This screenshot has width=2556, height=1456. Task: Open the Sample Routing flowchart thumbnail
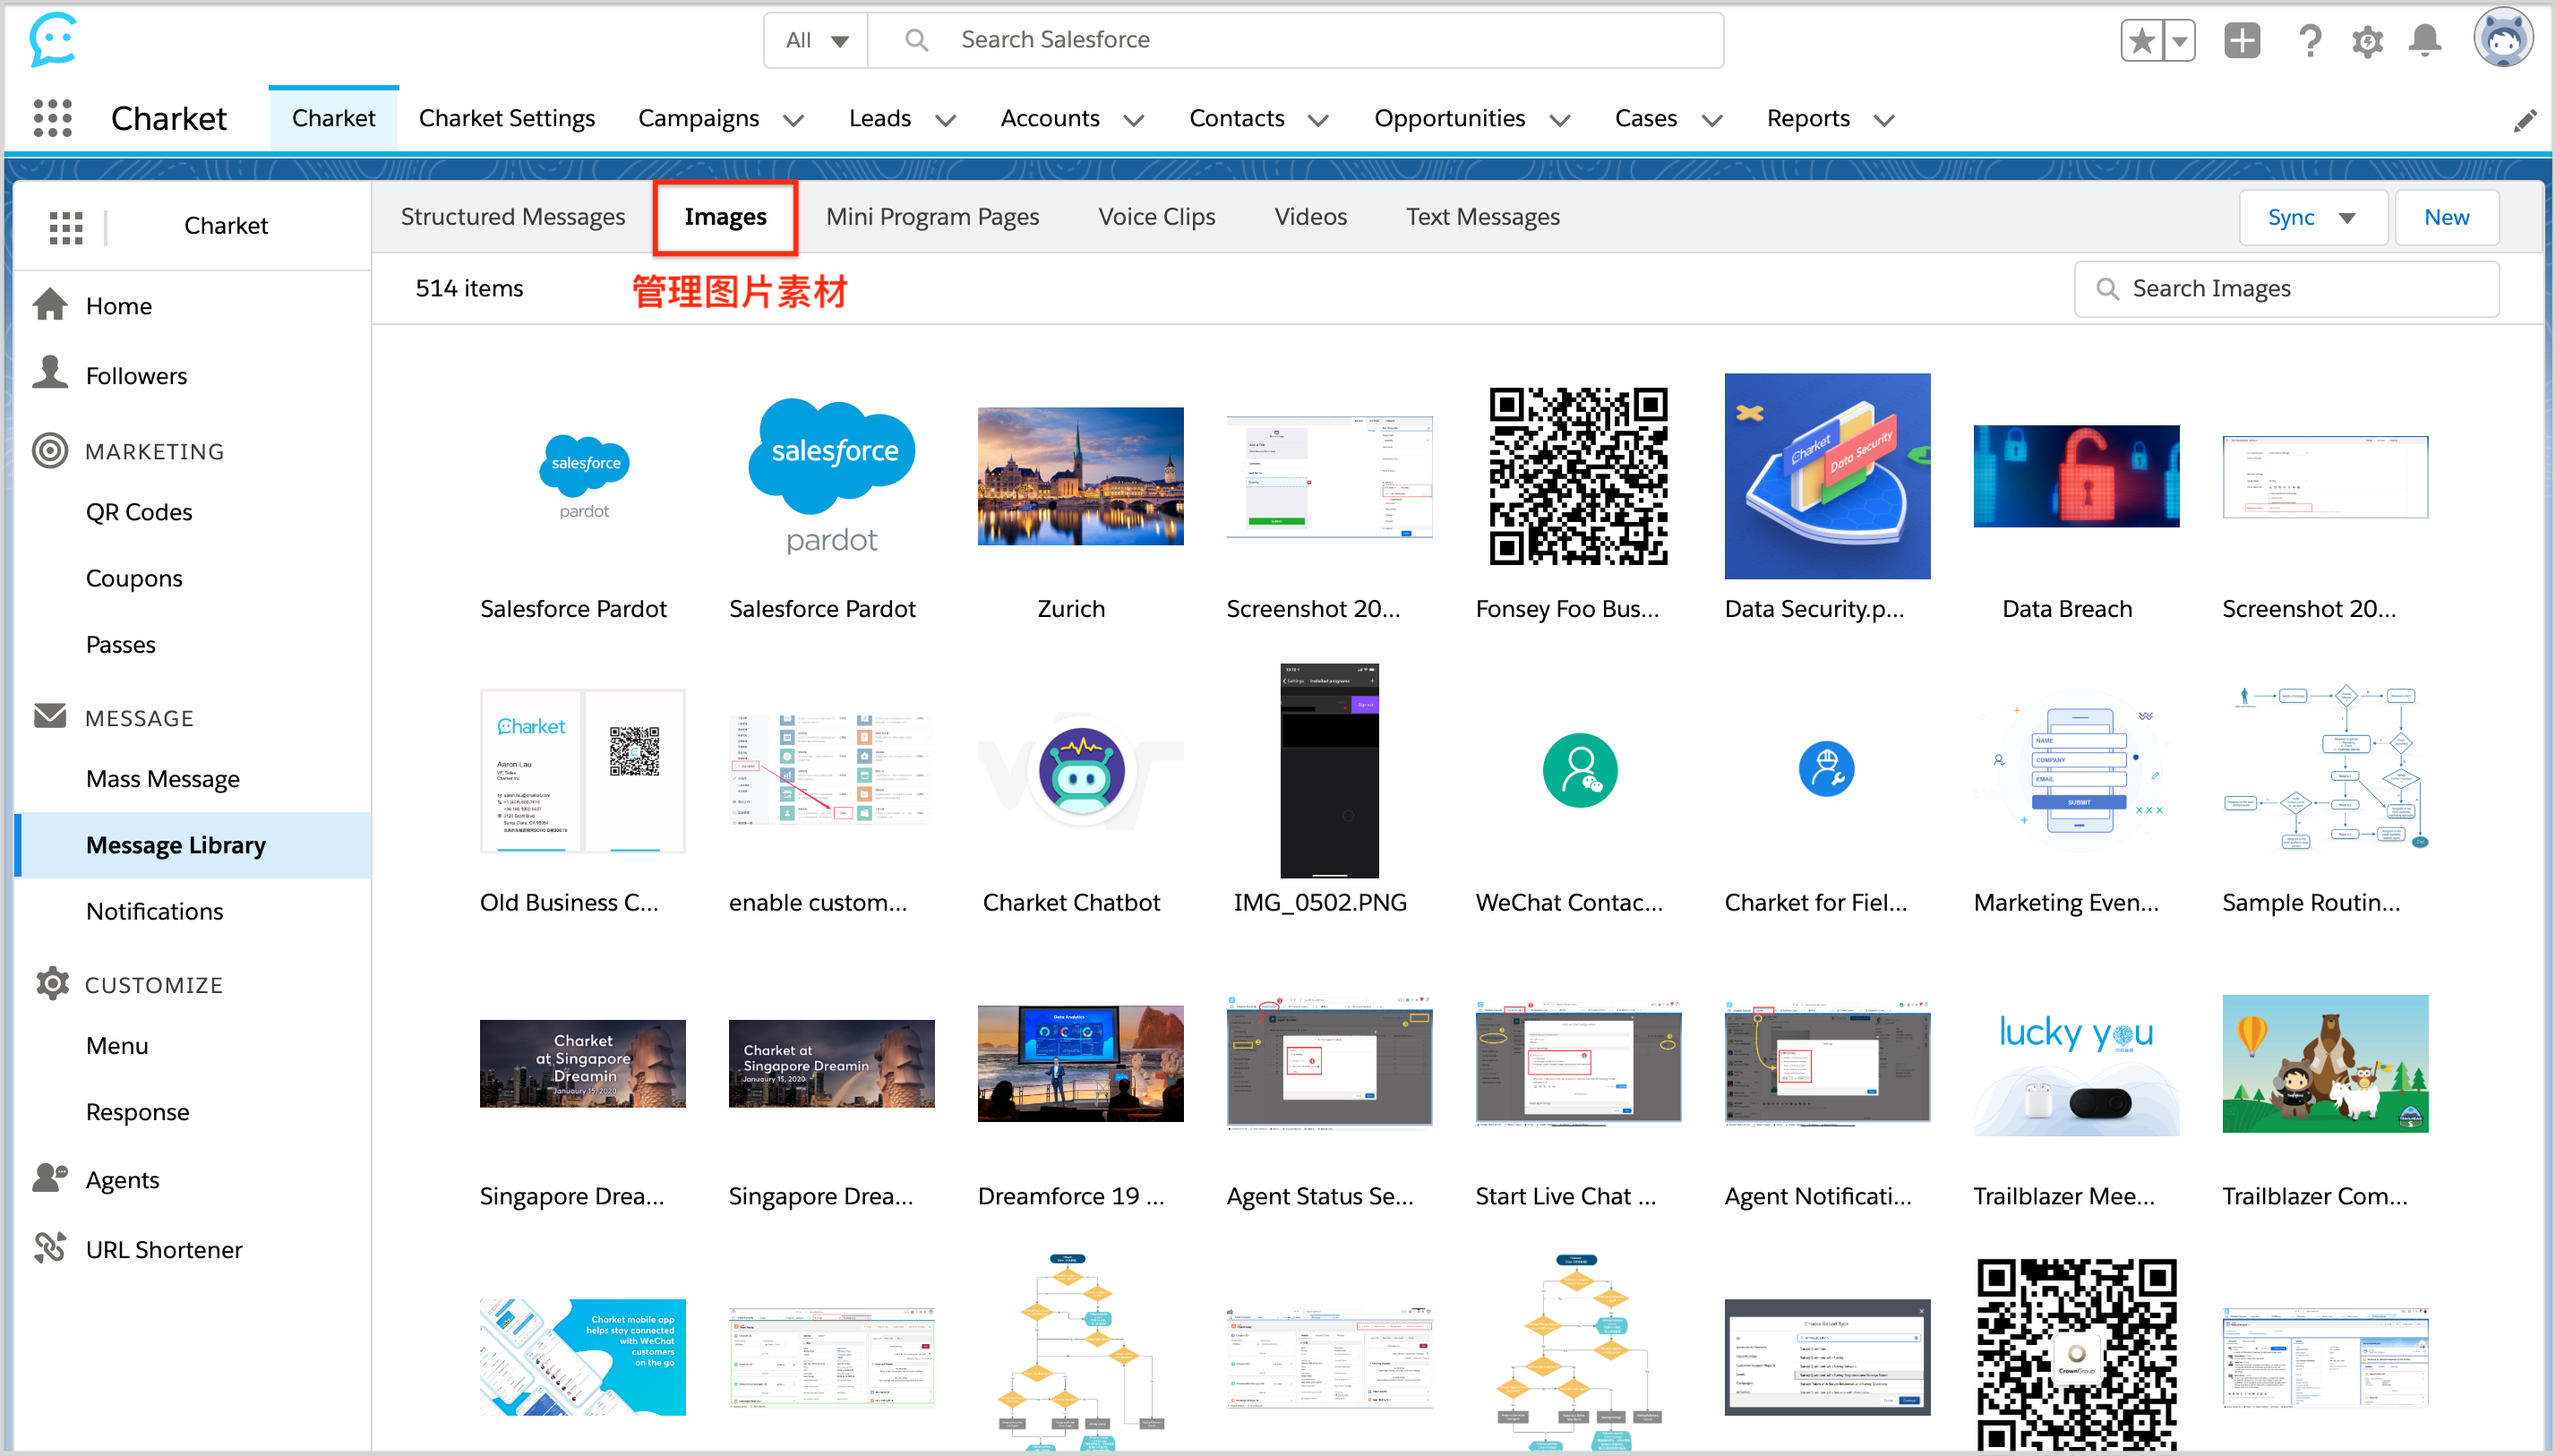(x=2325, y=770)
